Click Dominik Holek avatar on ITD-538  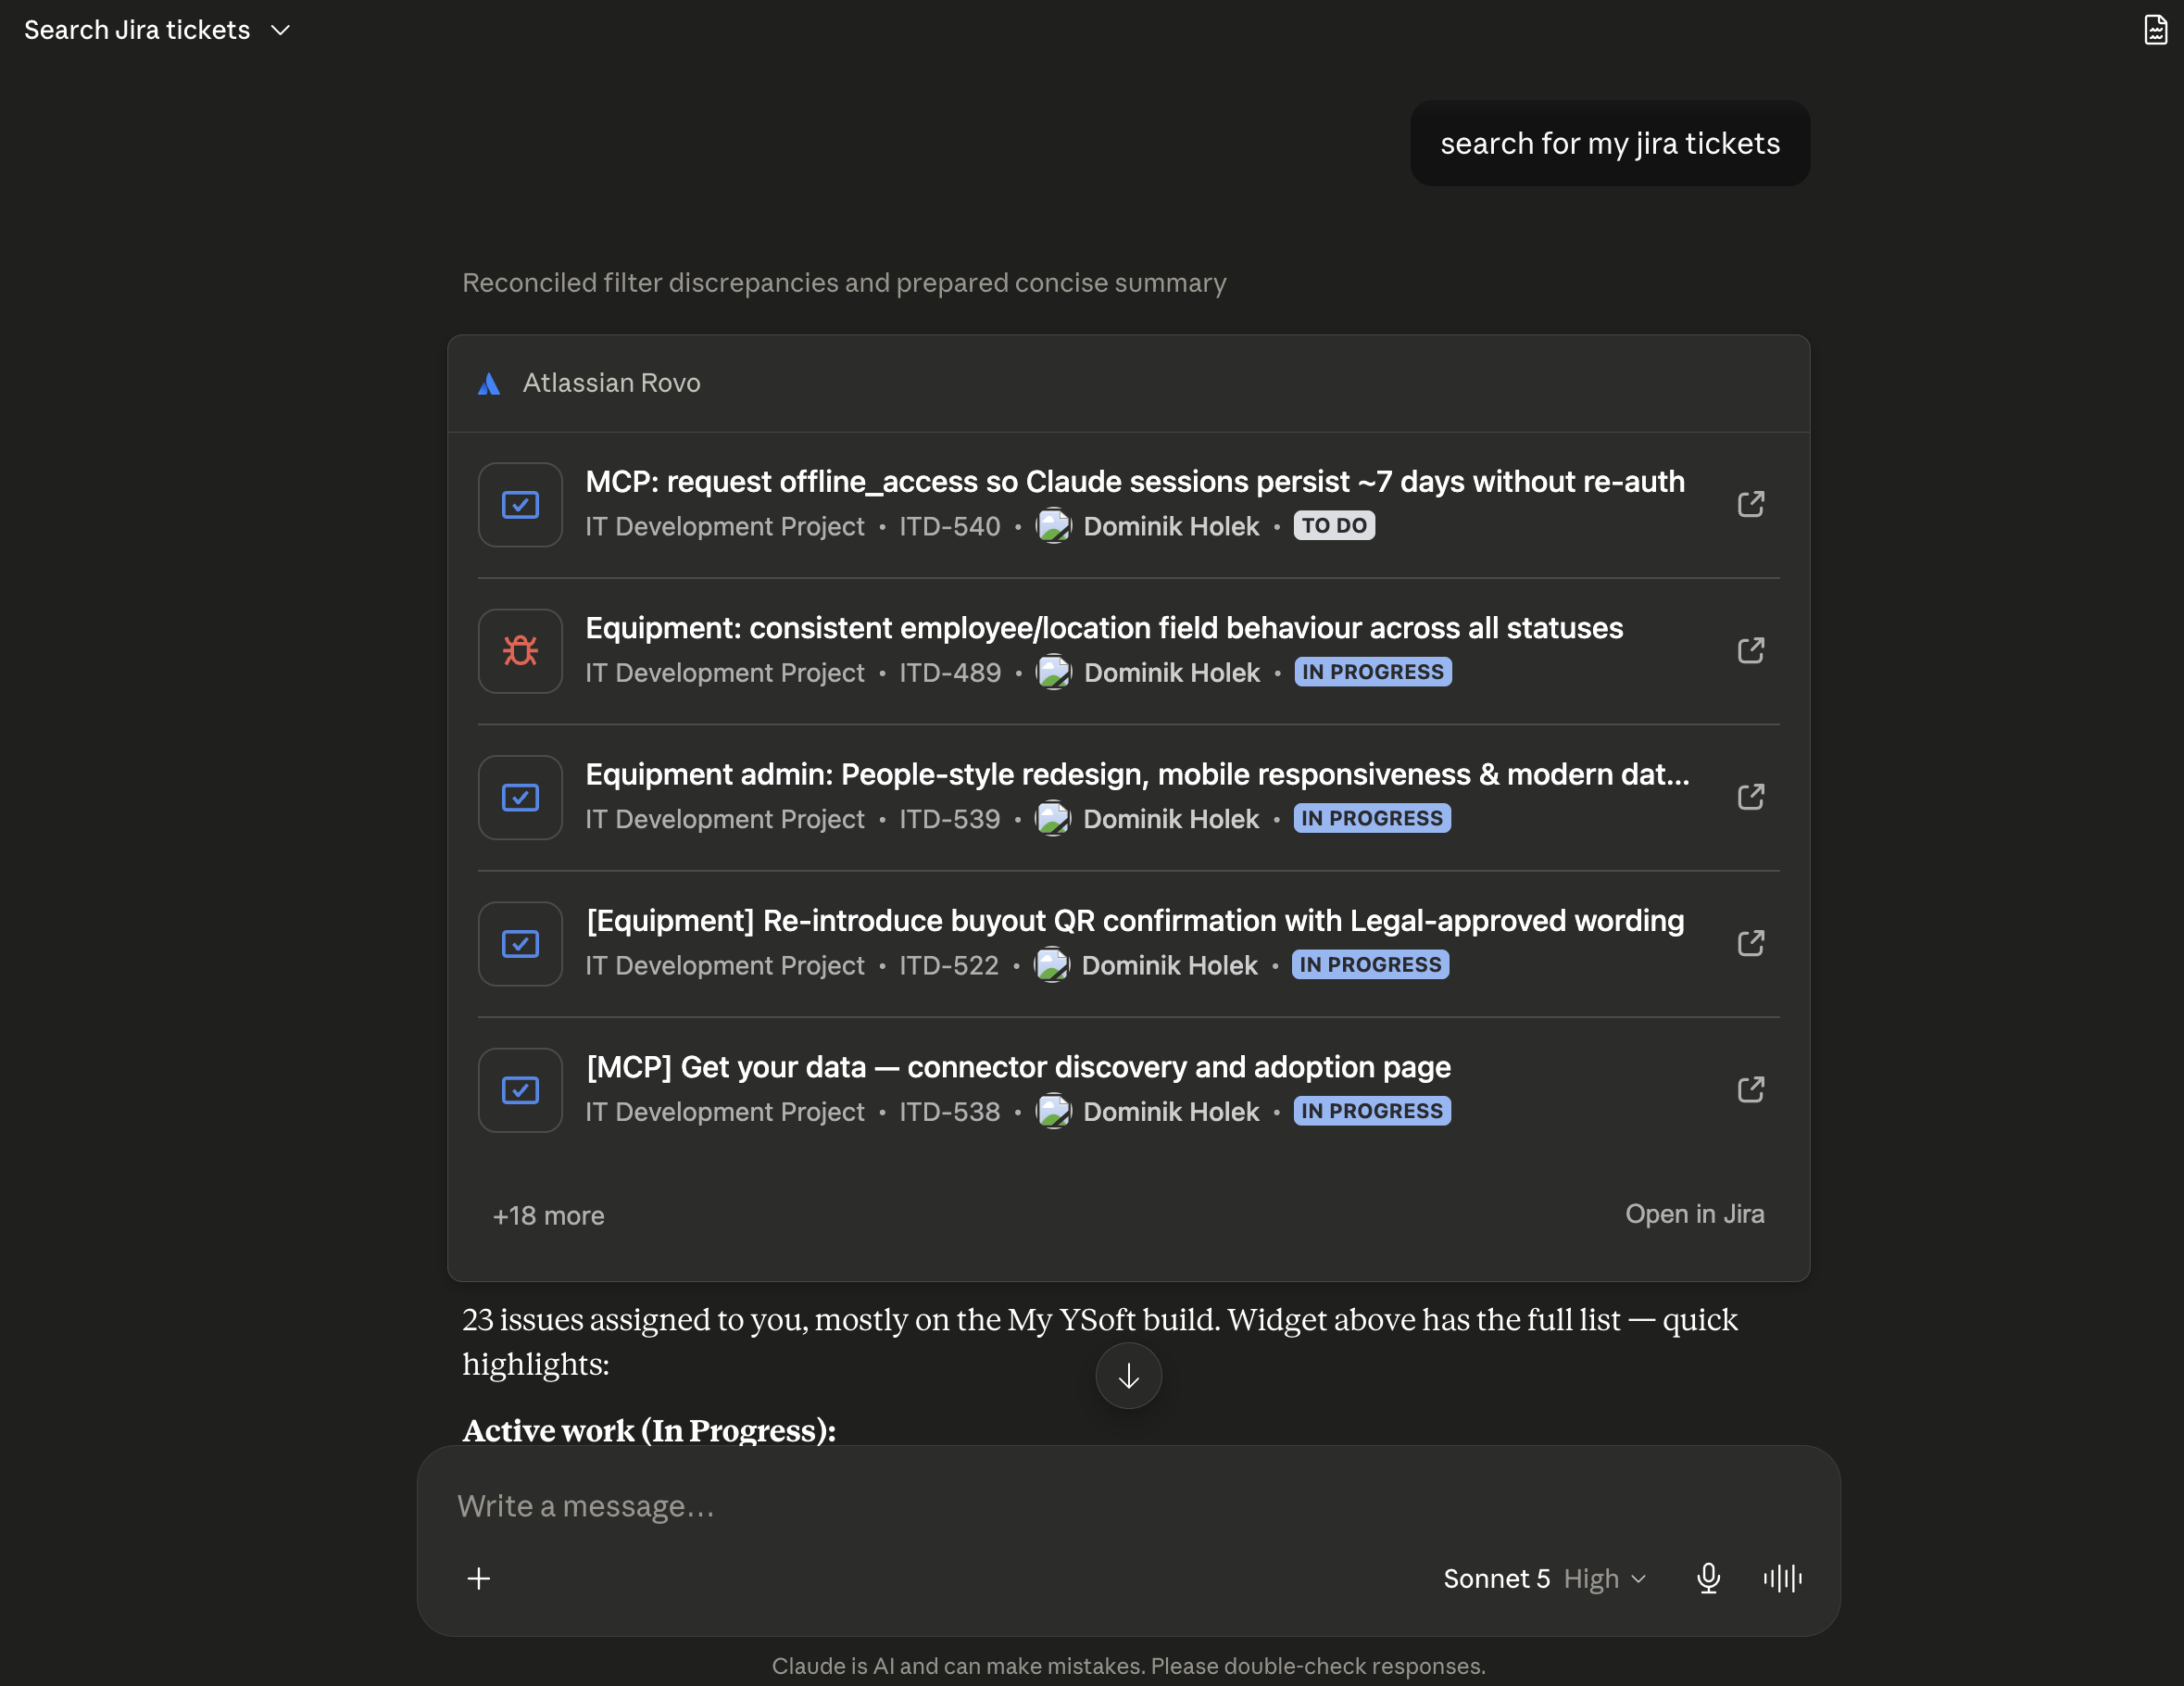(1053, 1111)
